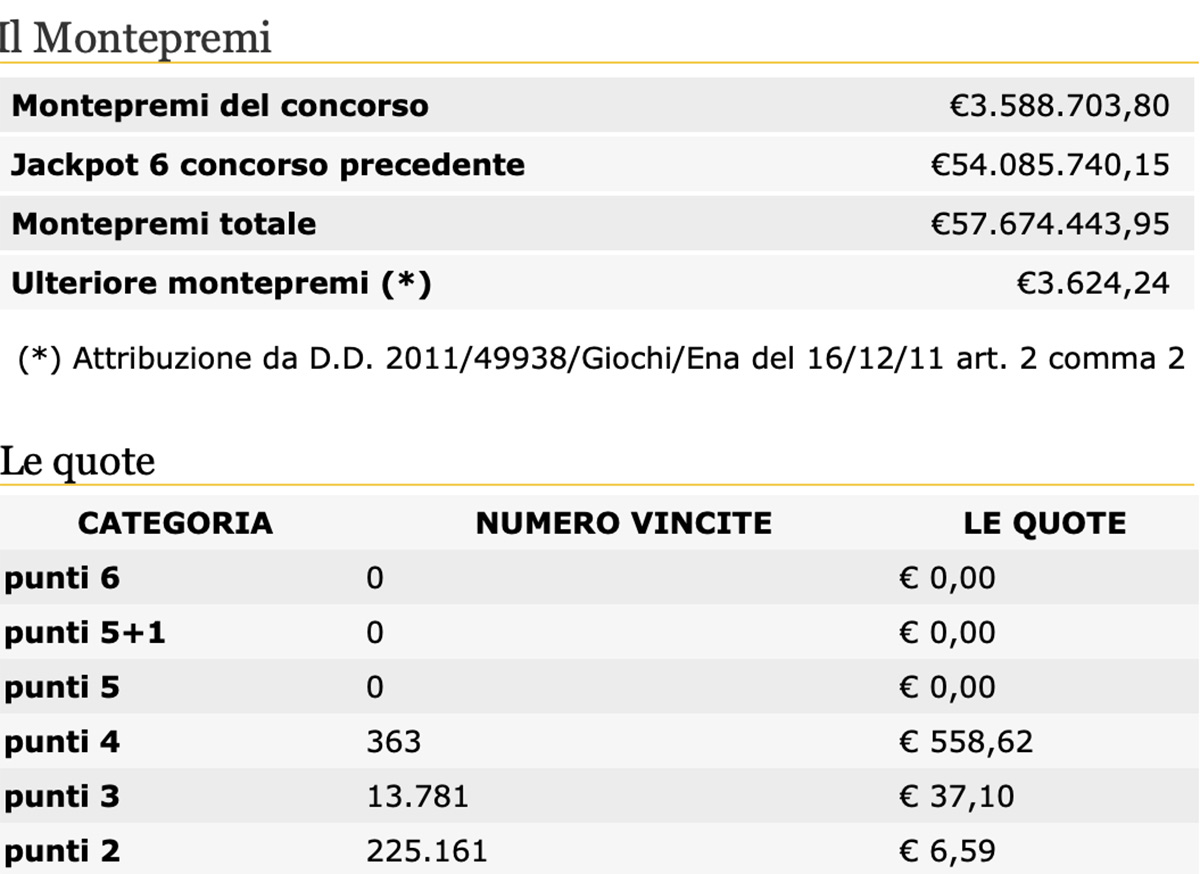This screenshot has width=1200, height=874.
Task: Click the 363 wins value for punti 4
Action: pos(394,741)
